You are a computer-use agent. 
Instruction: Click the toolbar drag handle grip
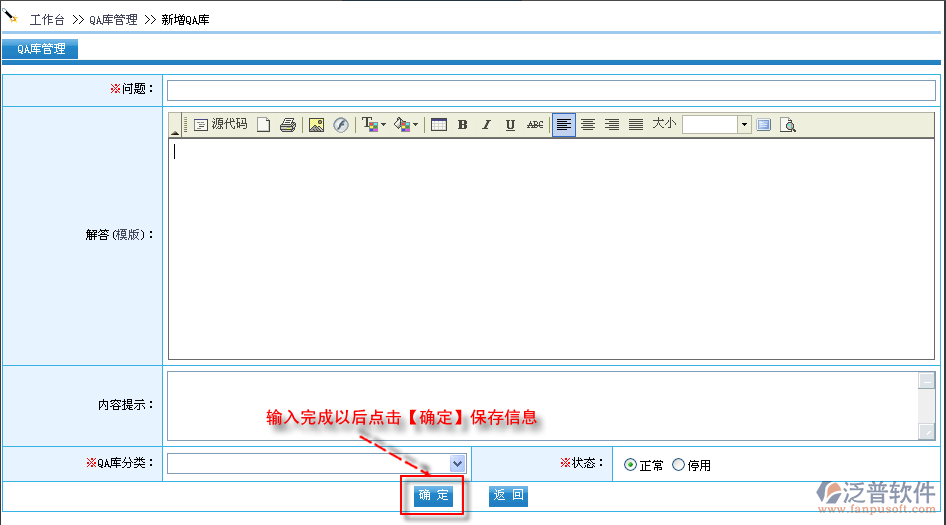tap(185, 125)
